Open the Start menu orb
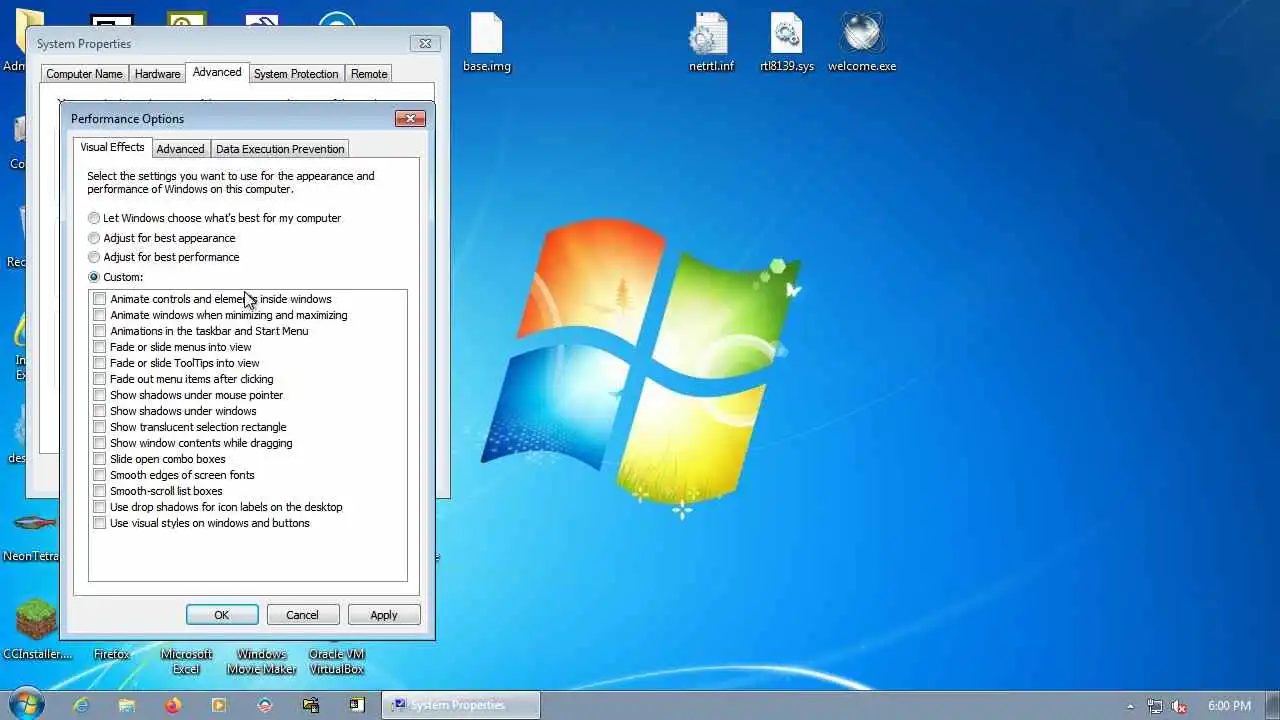This screenshot has width=1280, height=720. (25, 704)
